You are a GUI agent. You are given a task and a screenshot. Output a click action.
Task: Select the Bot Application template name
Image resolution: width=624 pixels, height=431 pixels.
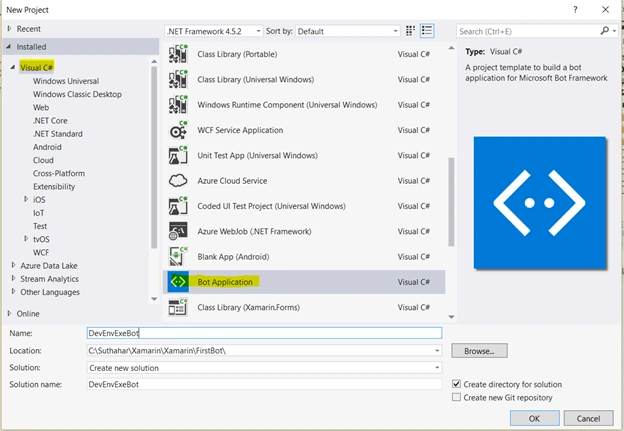[225, 282]
